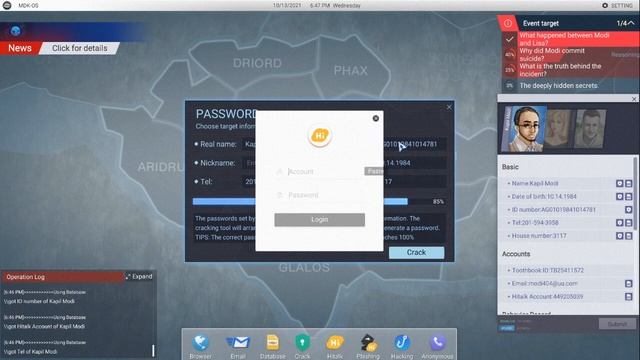
Task: Expand the Operation Log
Action: 139,277
